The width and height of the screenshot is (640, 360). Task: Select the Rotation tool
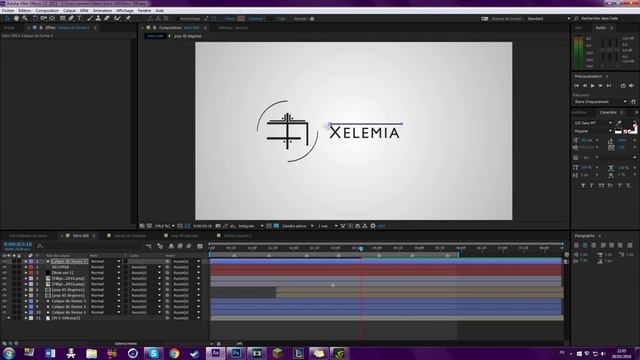coord(35,18)
